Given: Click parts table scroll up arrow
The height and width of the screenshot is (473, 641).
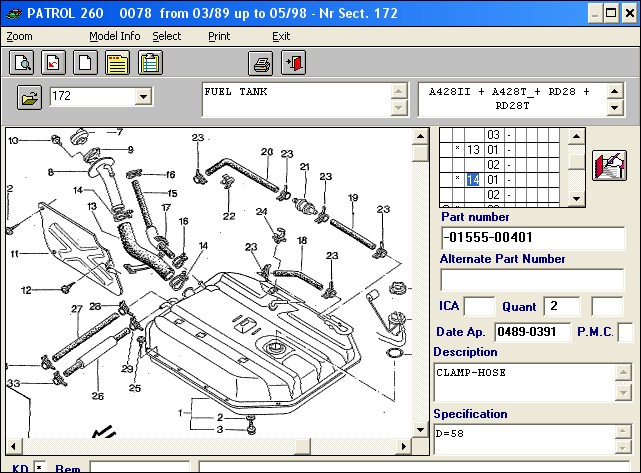Looking at the screenshot, I should 576,136.
